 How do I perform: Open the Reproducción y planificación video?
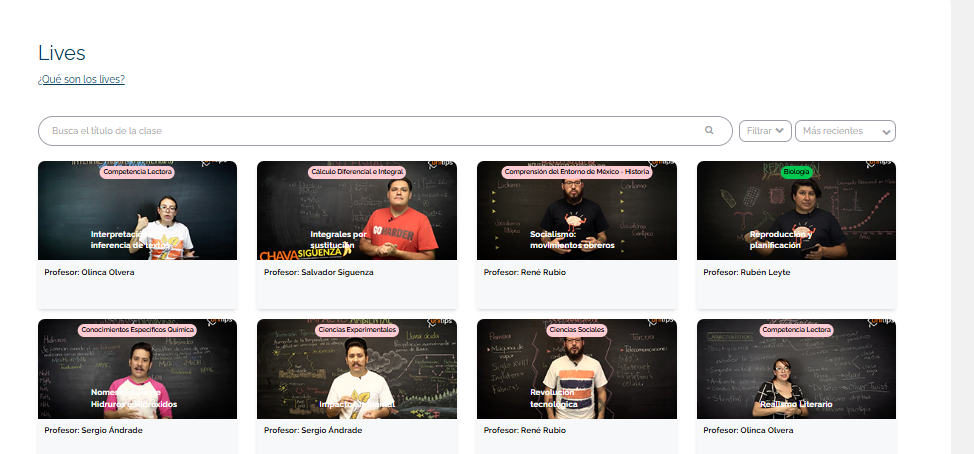click(x=796, y=211)
